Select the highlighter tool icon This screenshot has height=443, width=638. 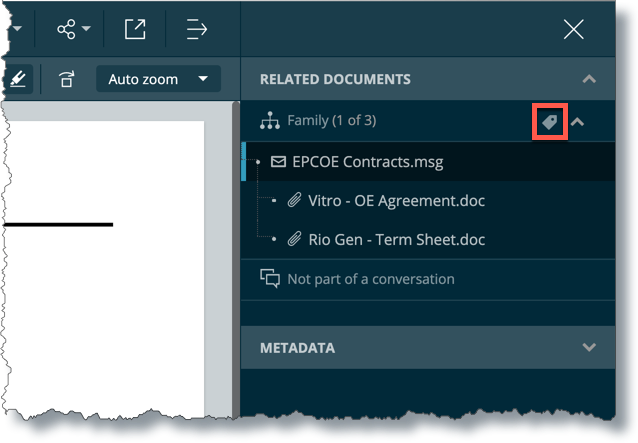(18, 79)
